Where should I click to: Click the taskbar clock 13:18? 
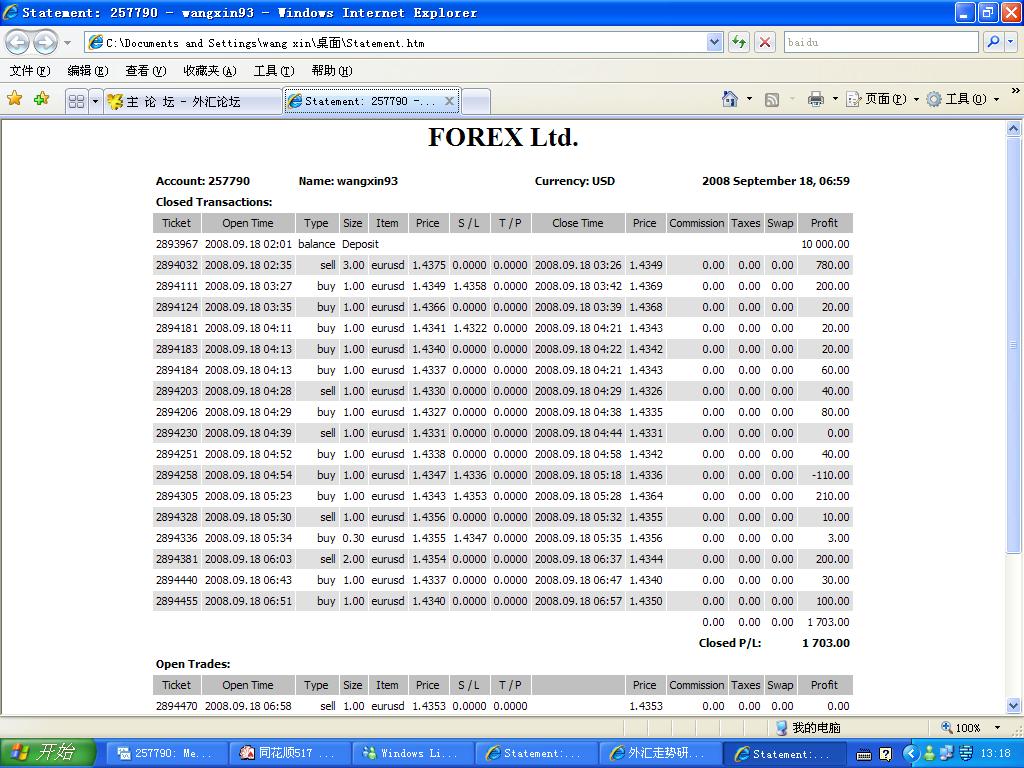pyautogui.click(x=996, y=754)
